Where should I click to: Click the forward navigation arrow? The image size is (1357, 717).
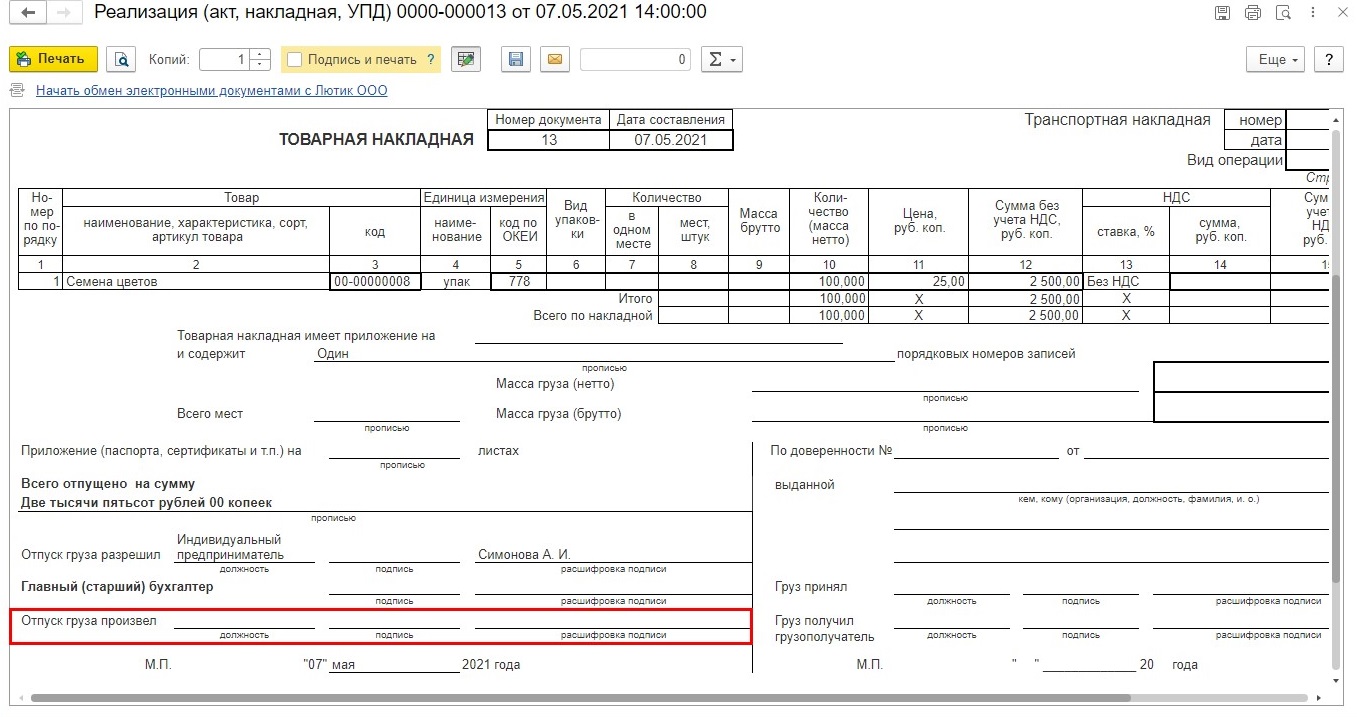[63, 14]
